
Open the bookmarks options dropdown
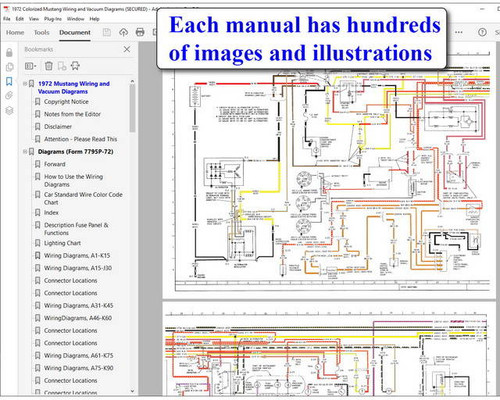pyautogui.click(x=31, y=66)
